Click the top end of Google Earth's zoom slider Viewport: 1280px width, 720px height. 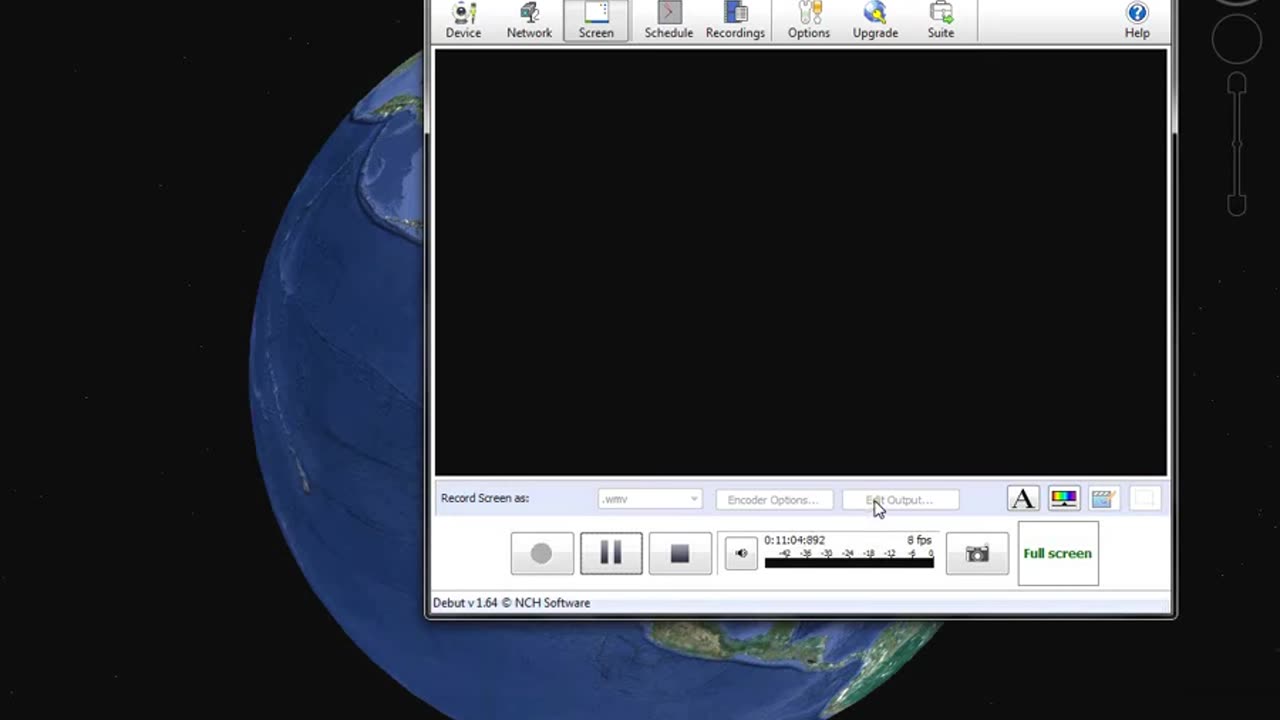pos(1237,83)
